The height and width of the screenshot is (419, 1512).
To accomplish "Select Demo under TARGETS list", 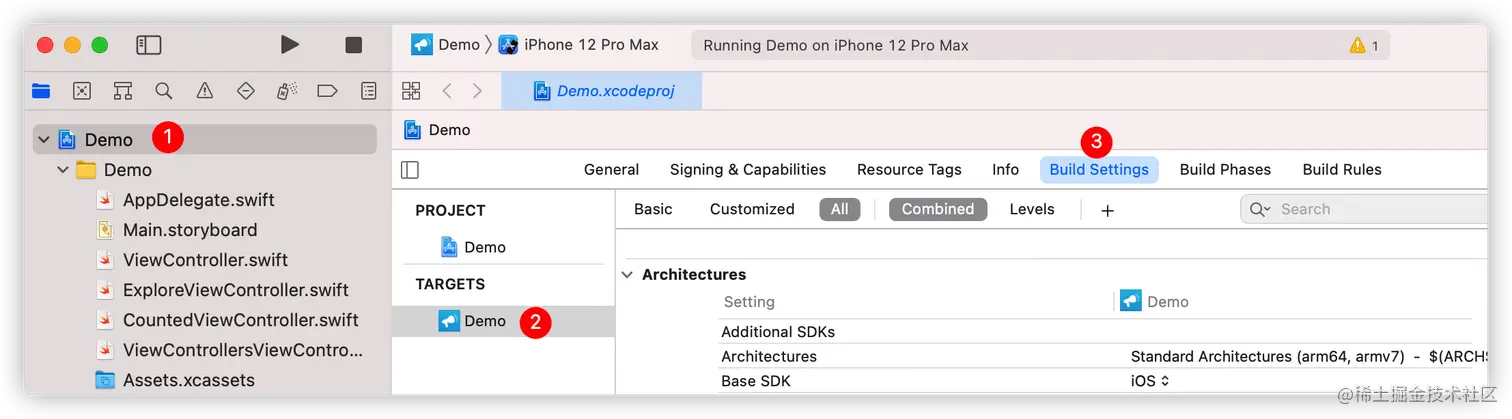I will (x=503, y=321).
